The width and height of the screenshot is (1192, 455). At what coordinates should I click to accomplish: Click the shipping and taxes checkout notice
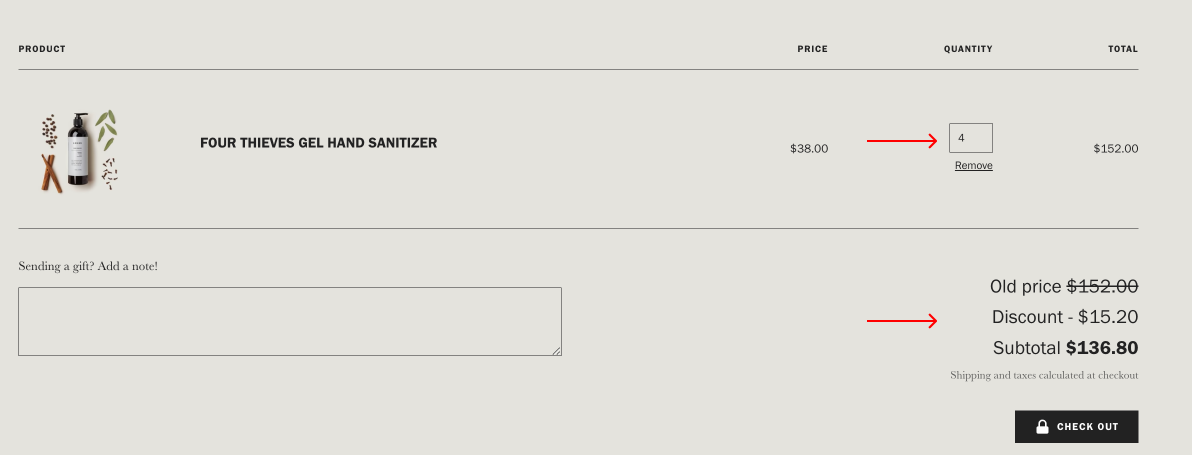(x=1044, y=375)
